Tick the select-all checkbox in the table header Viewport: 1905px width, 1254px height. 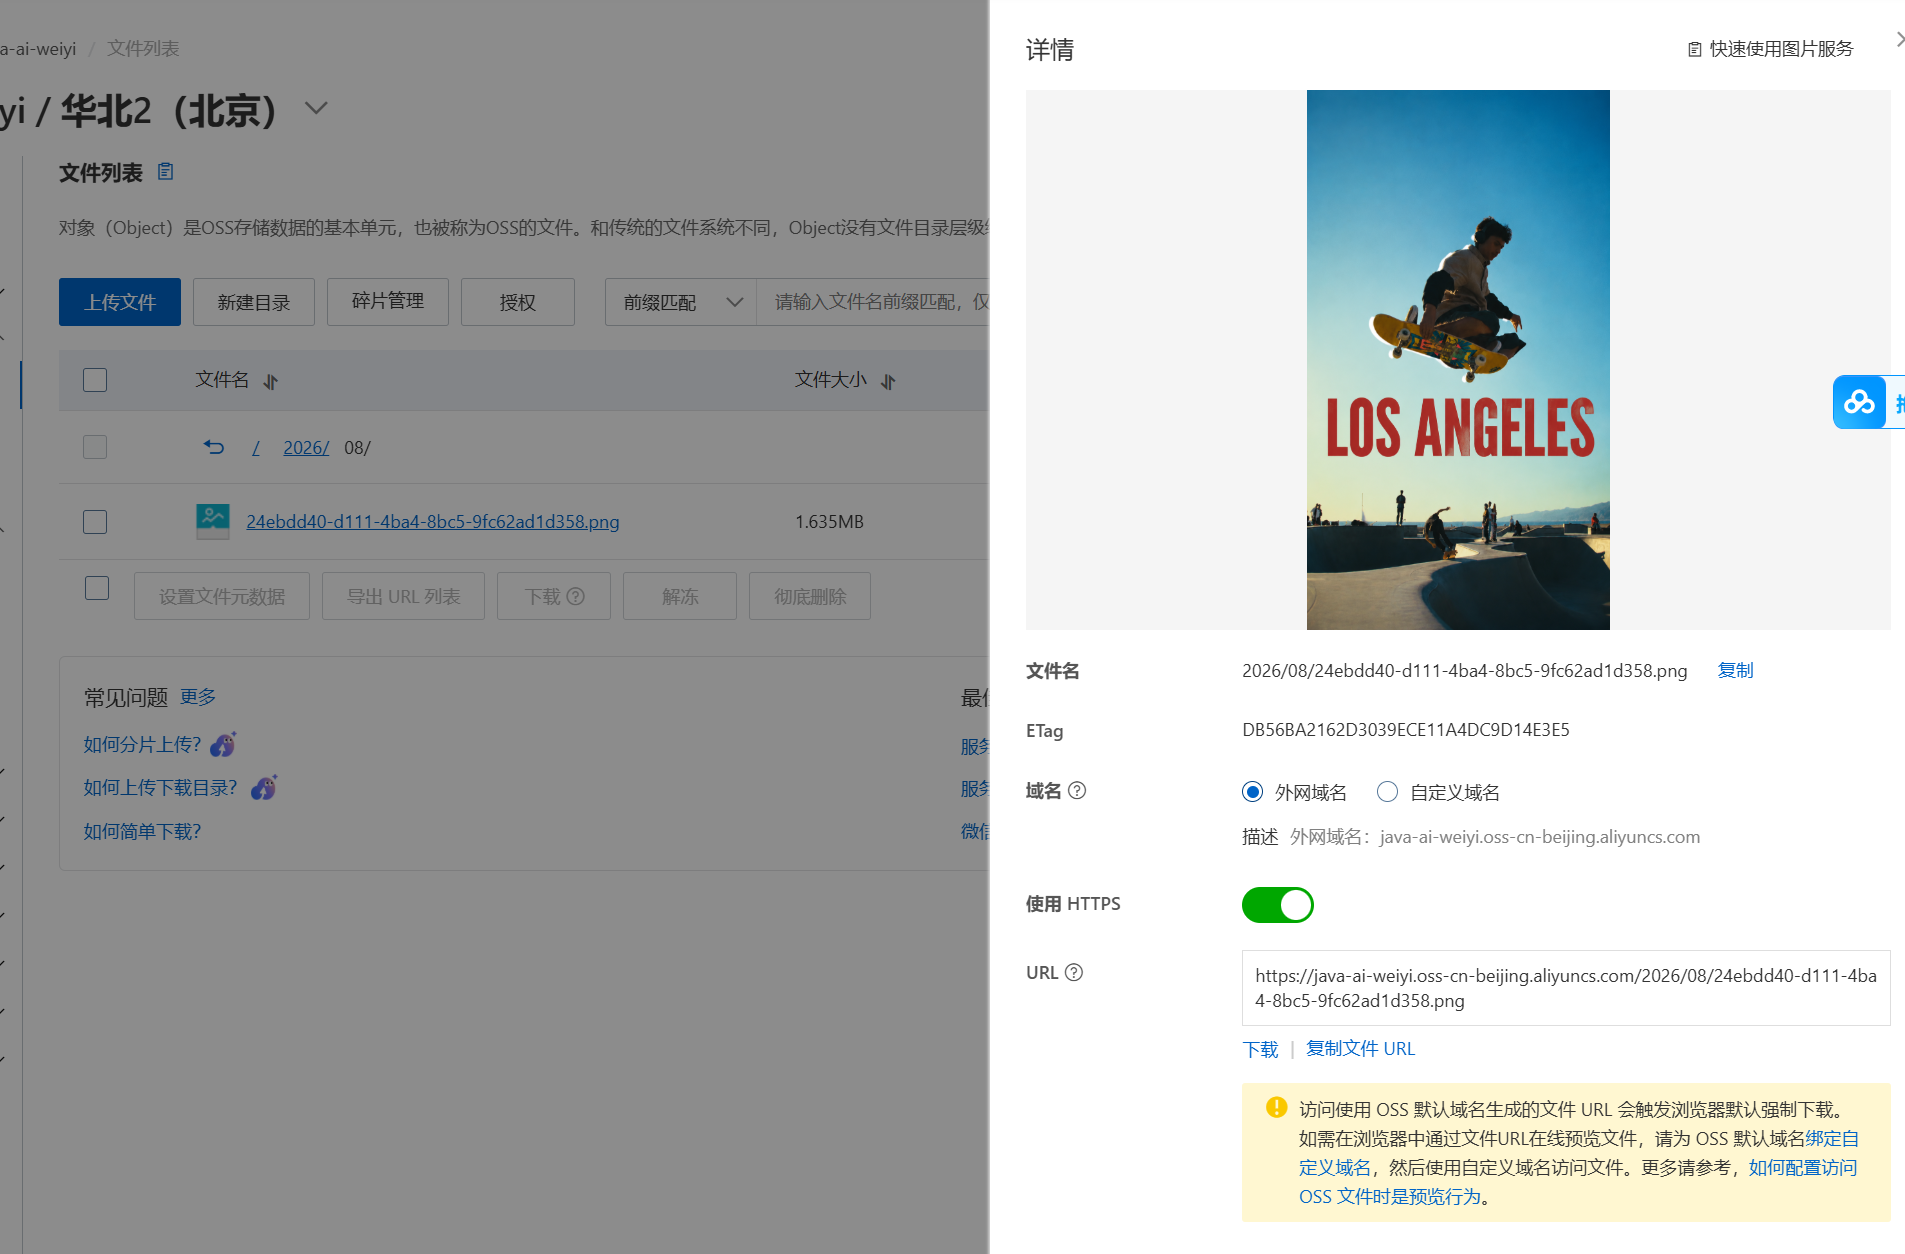point(95,380)
